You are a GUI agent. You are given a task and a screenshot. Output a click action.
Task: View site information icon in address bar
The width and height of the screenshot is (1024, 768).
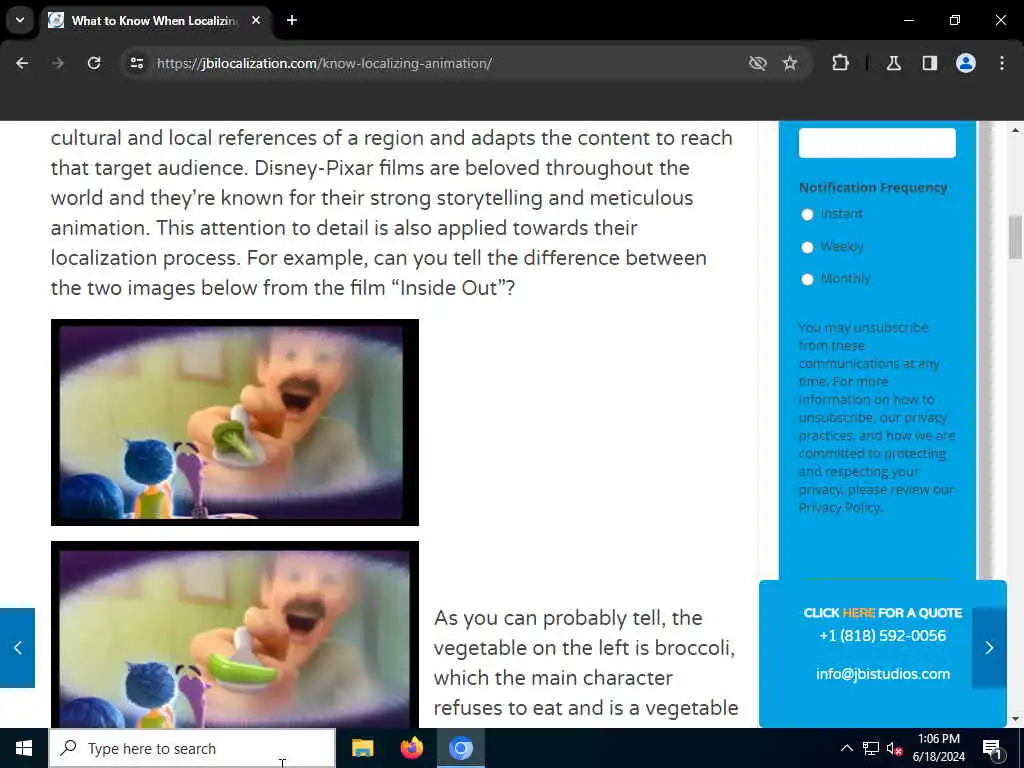(x=136, y=63)
